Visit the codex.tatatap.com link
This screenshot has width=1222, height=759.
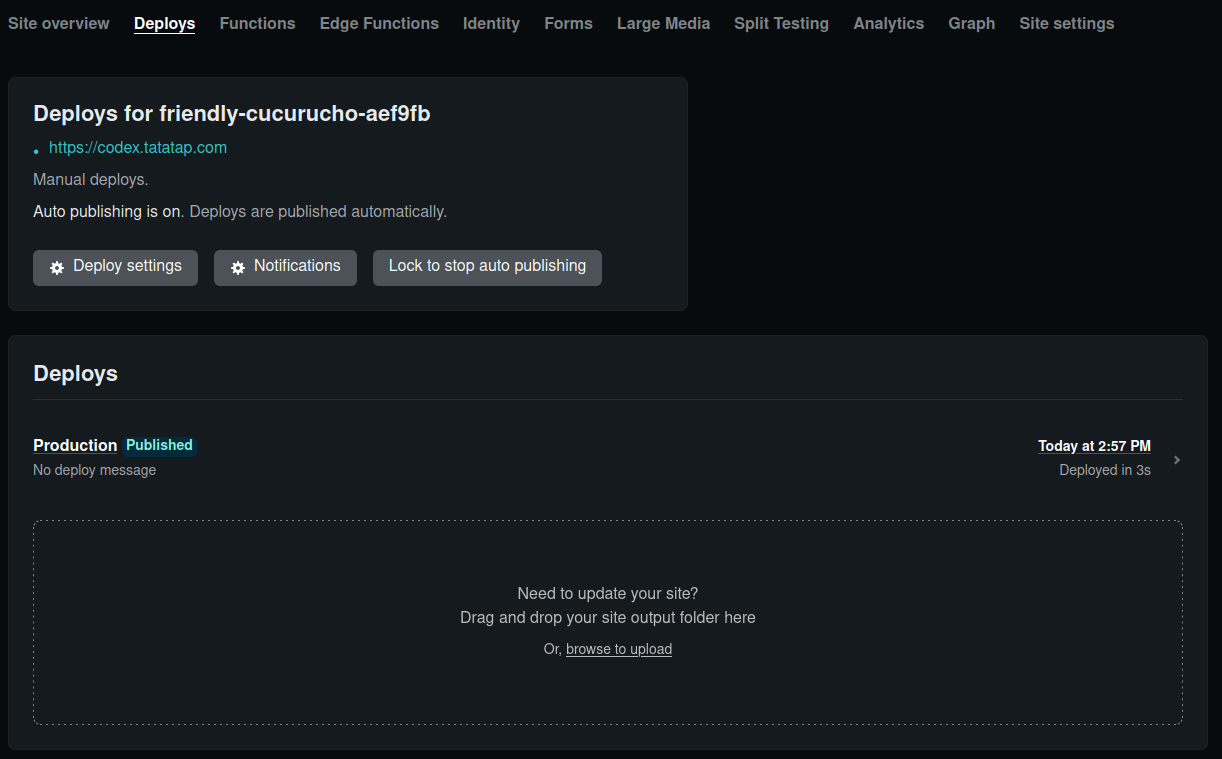click(x=138, y=147)
